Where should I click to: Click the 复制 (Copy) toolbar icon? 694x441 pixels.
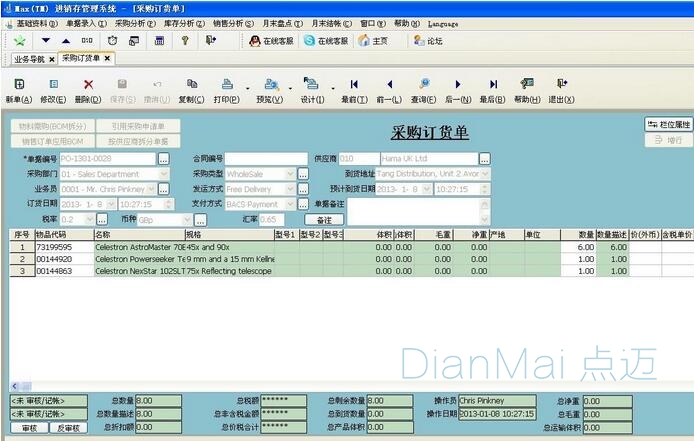[x=190, y=85]
